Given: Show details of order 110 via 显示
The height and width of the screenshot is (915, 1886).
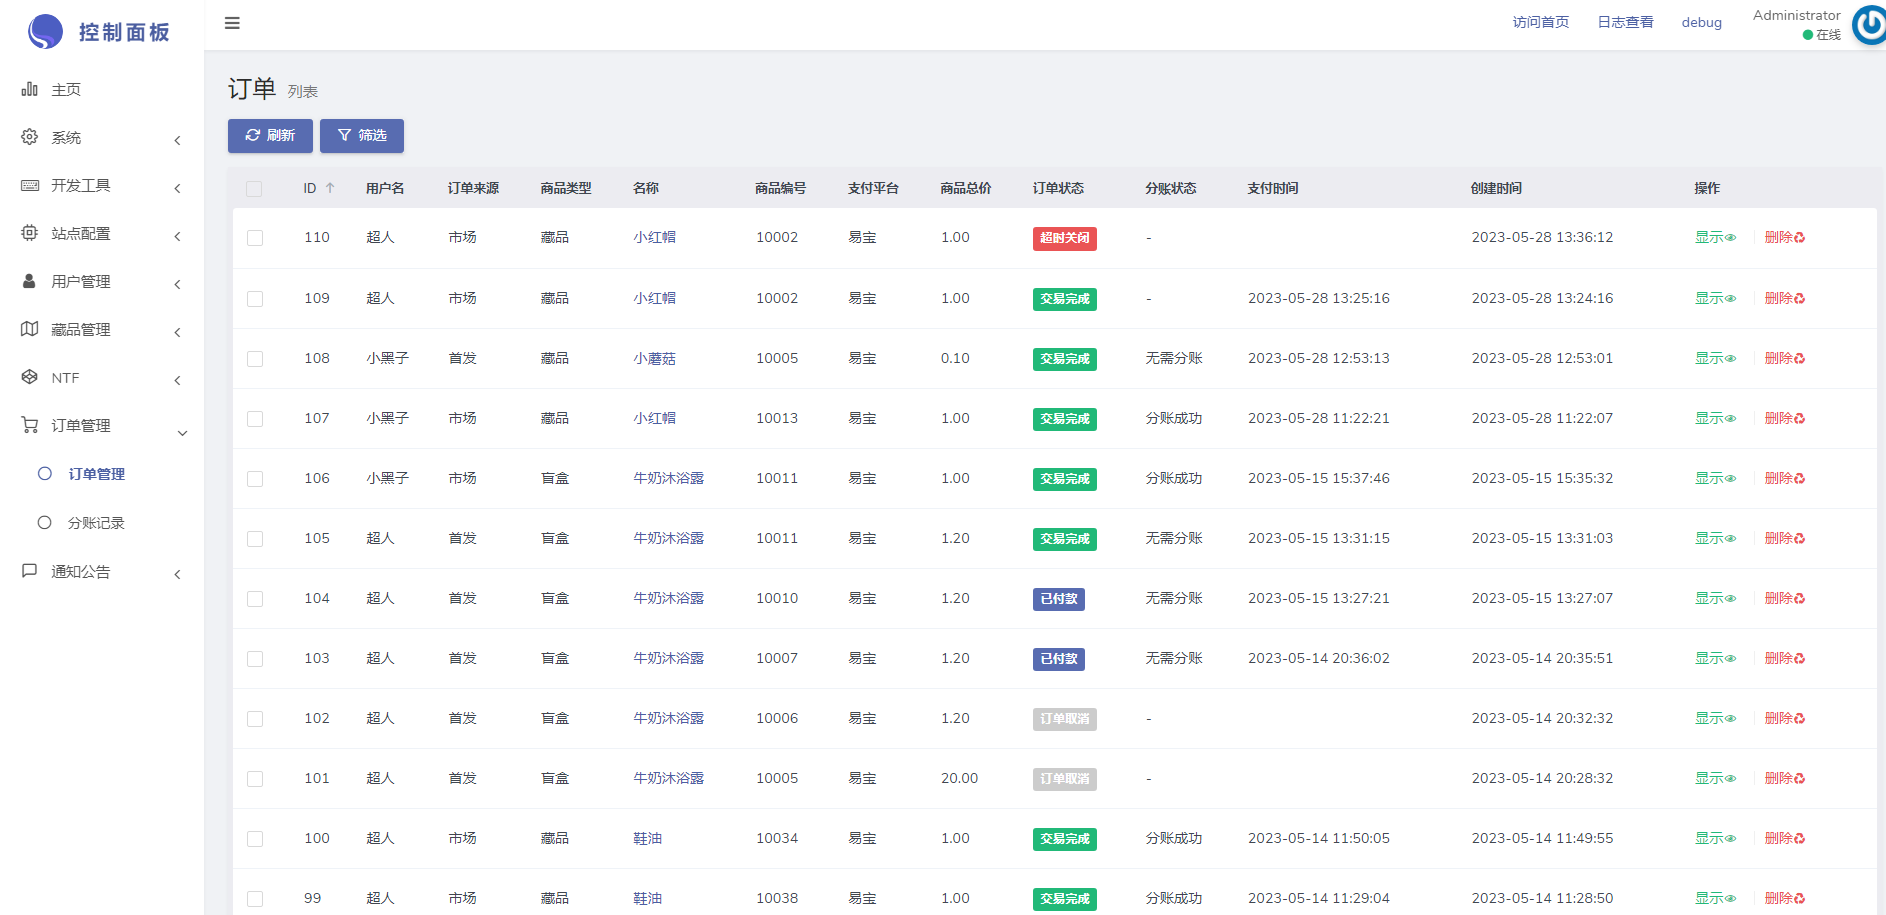Looking at the screenshot, I should point(1715,238).
